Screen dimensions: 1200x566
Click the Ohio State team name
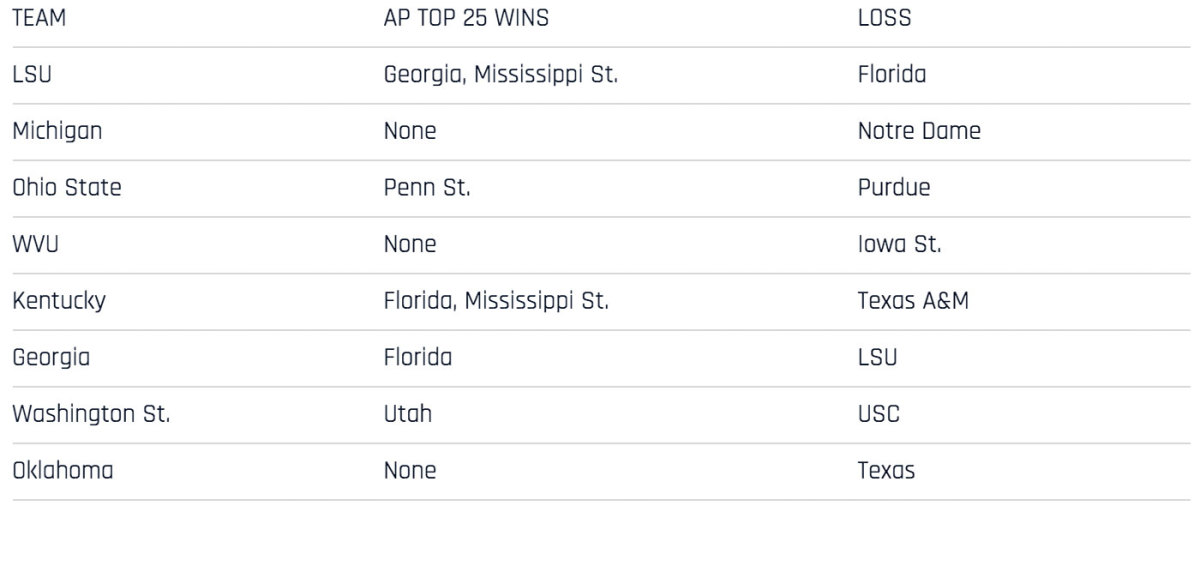click(x=67, y=187)
